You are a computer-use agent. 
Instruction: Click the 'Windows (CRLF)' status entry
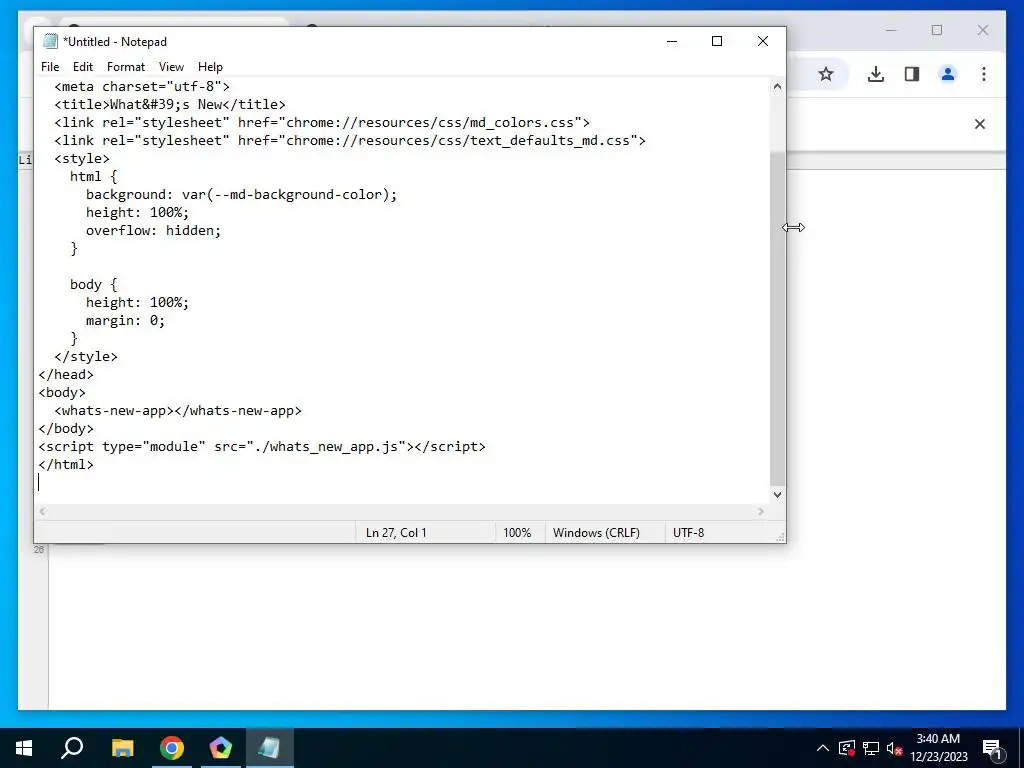point(596,533)
